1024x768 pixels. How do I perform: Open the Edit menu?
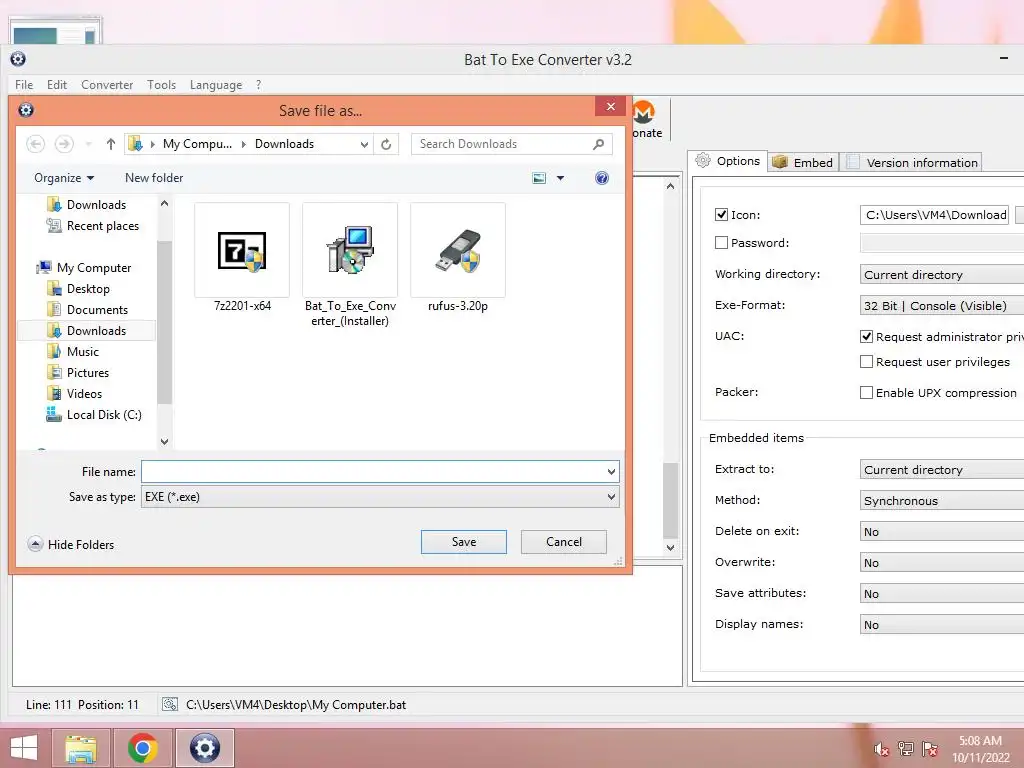click(57, 85)
